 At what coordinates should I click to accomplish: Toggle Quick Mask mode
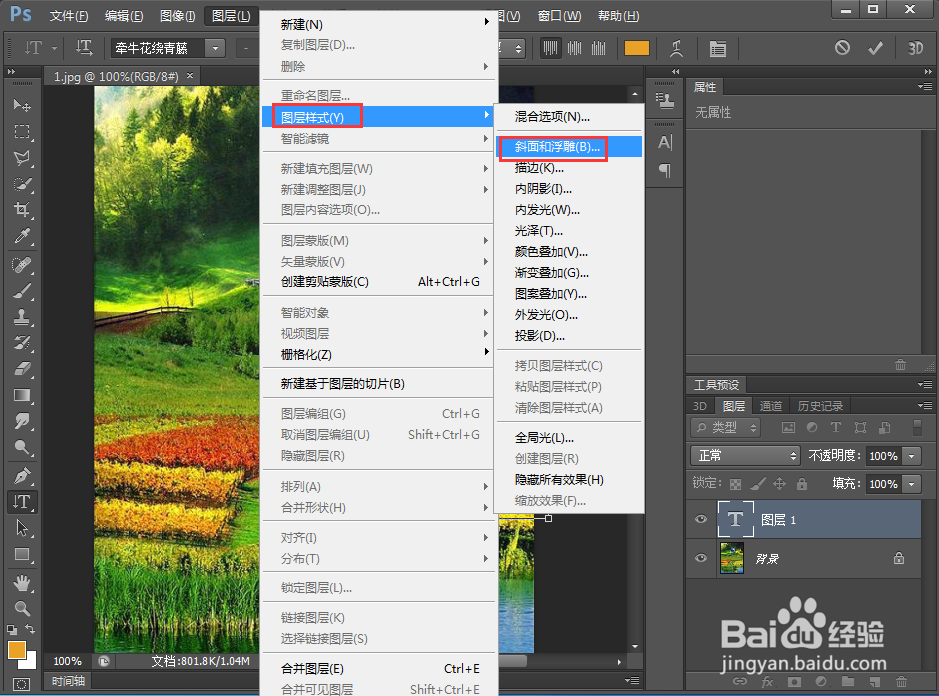click(x=22, y=684)
